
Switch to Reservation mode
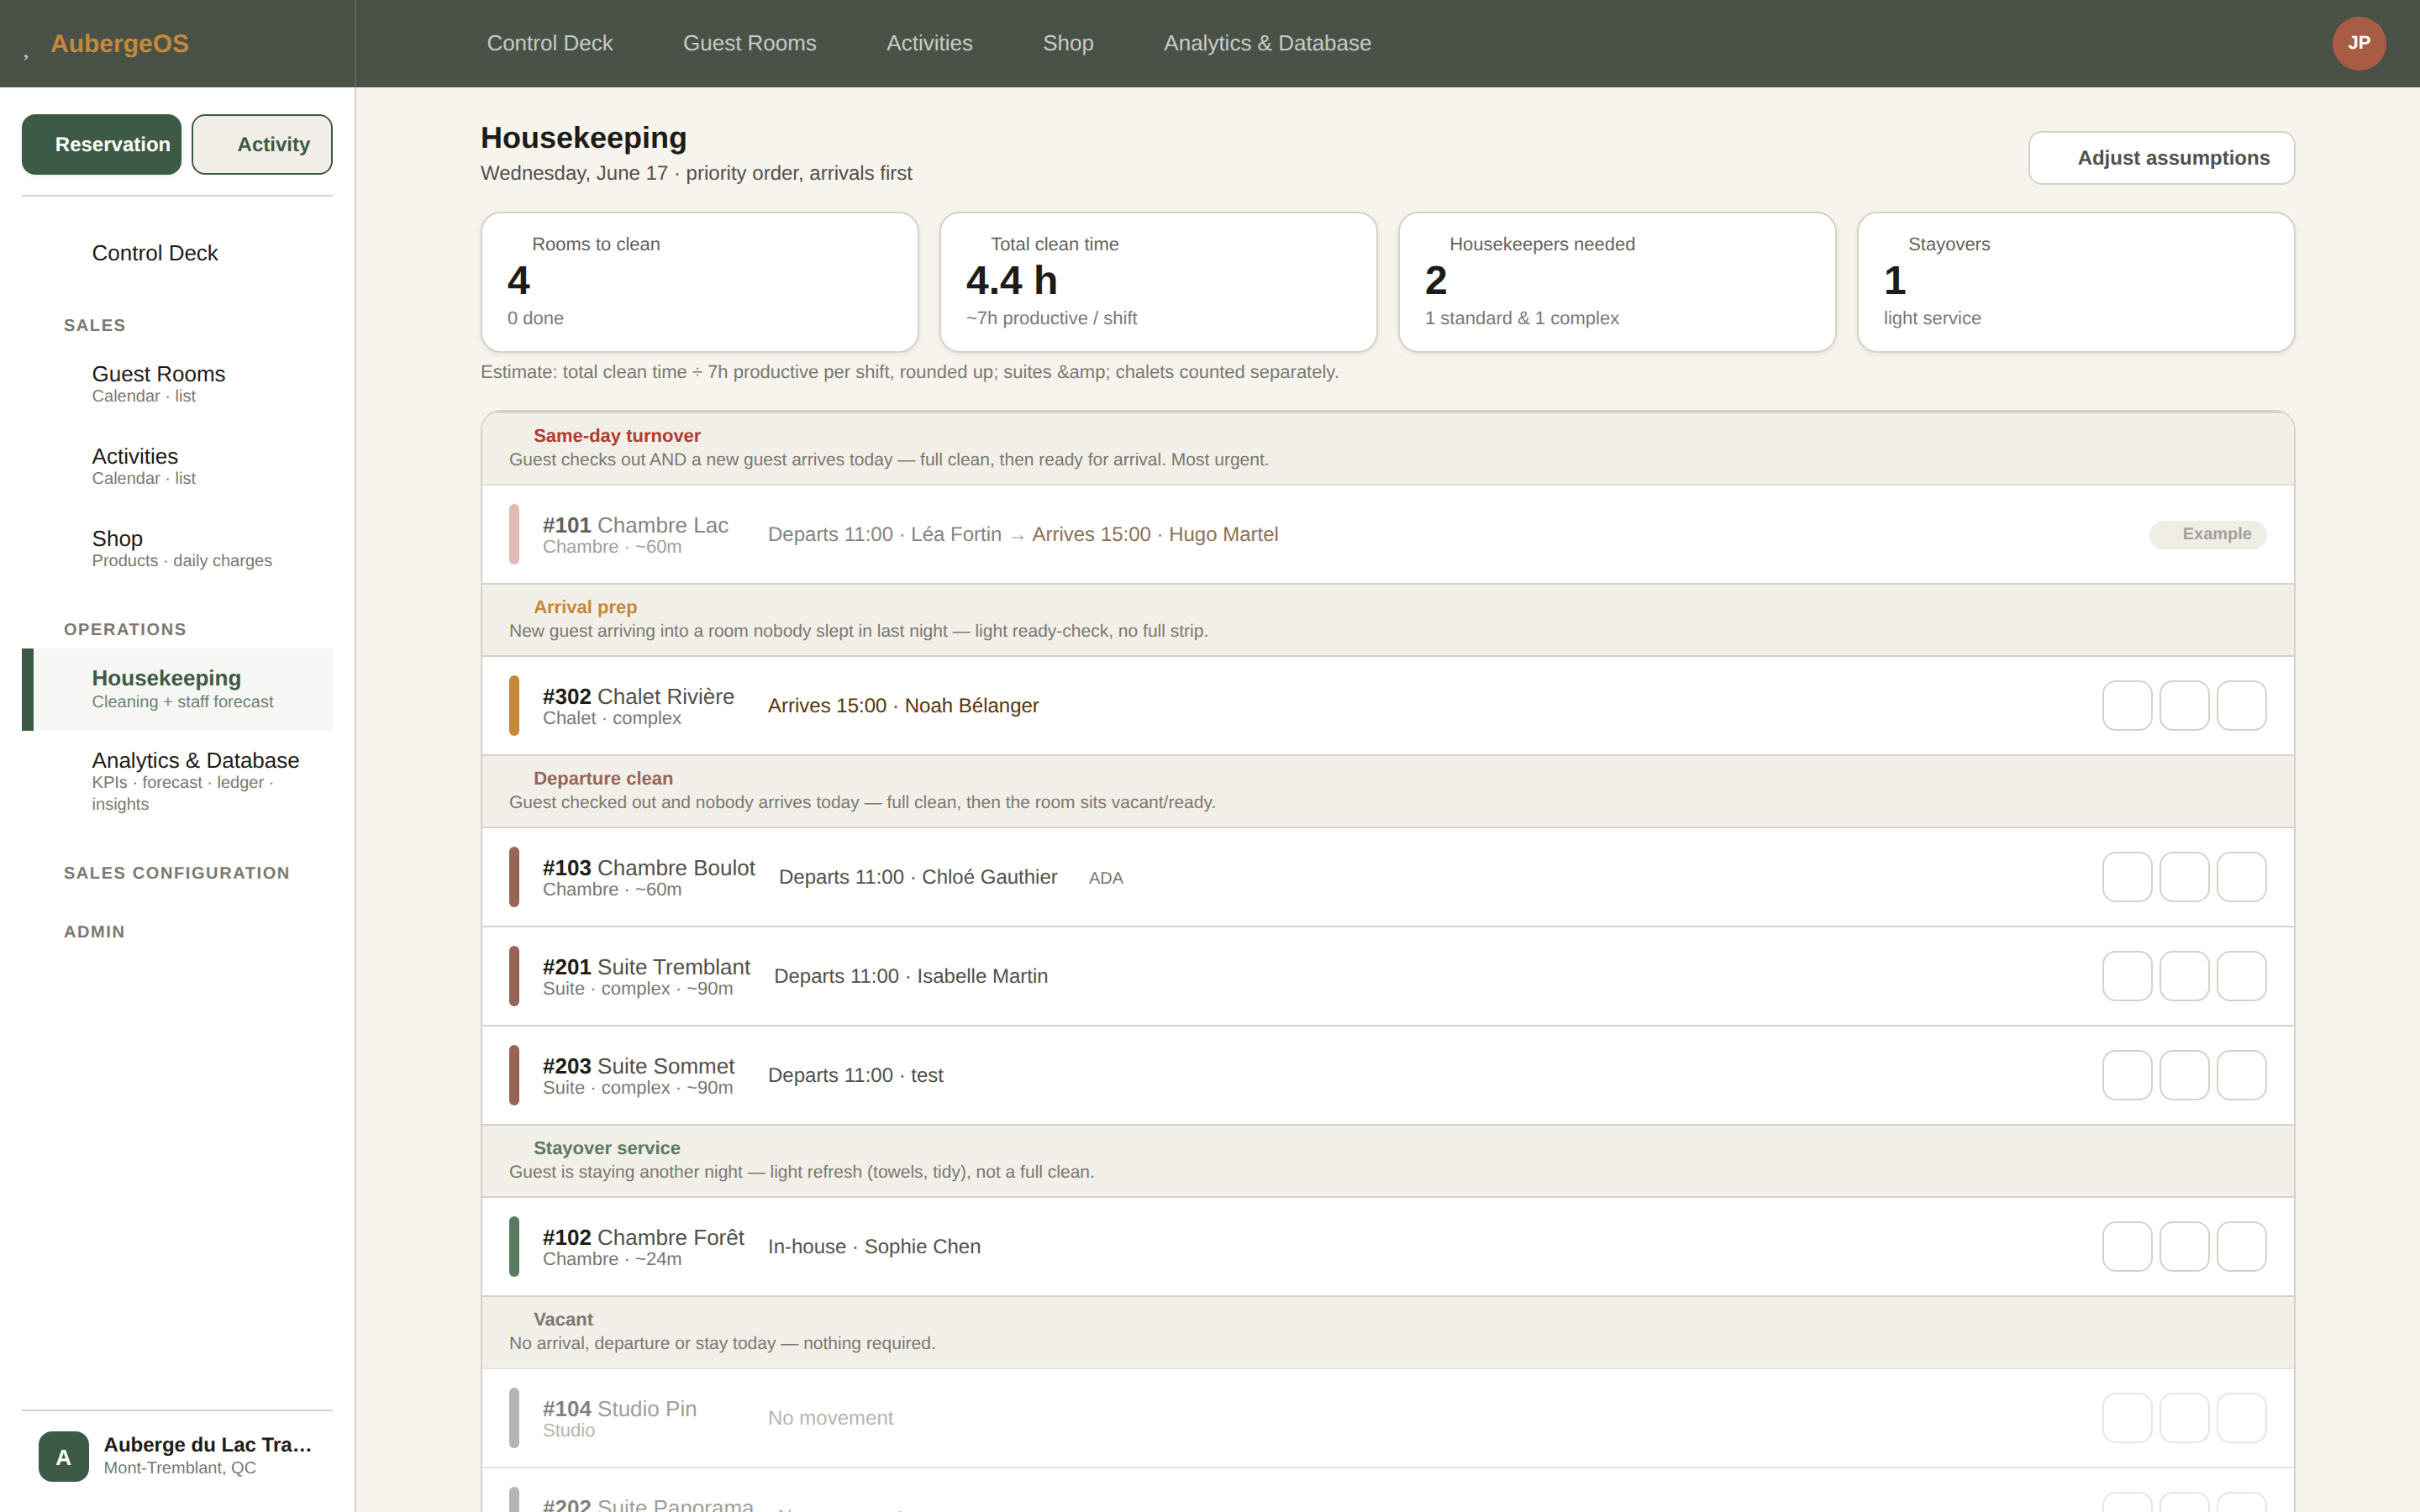coord(102,144)
